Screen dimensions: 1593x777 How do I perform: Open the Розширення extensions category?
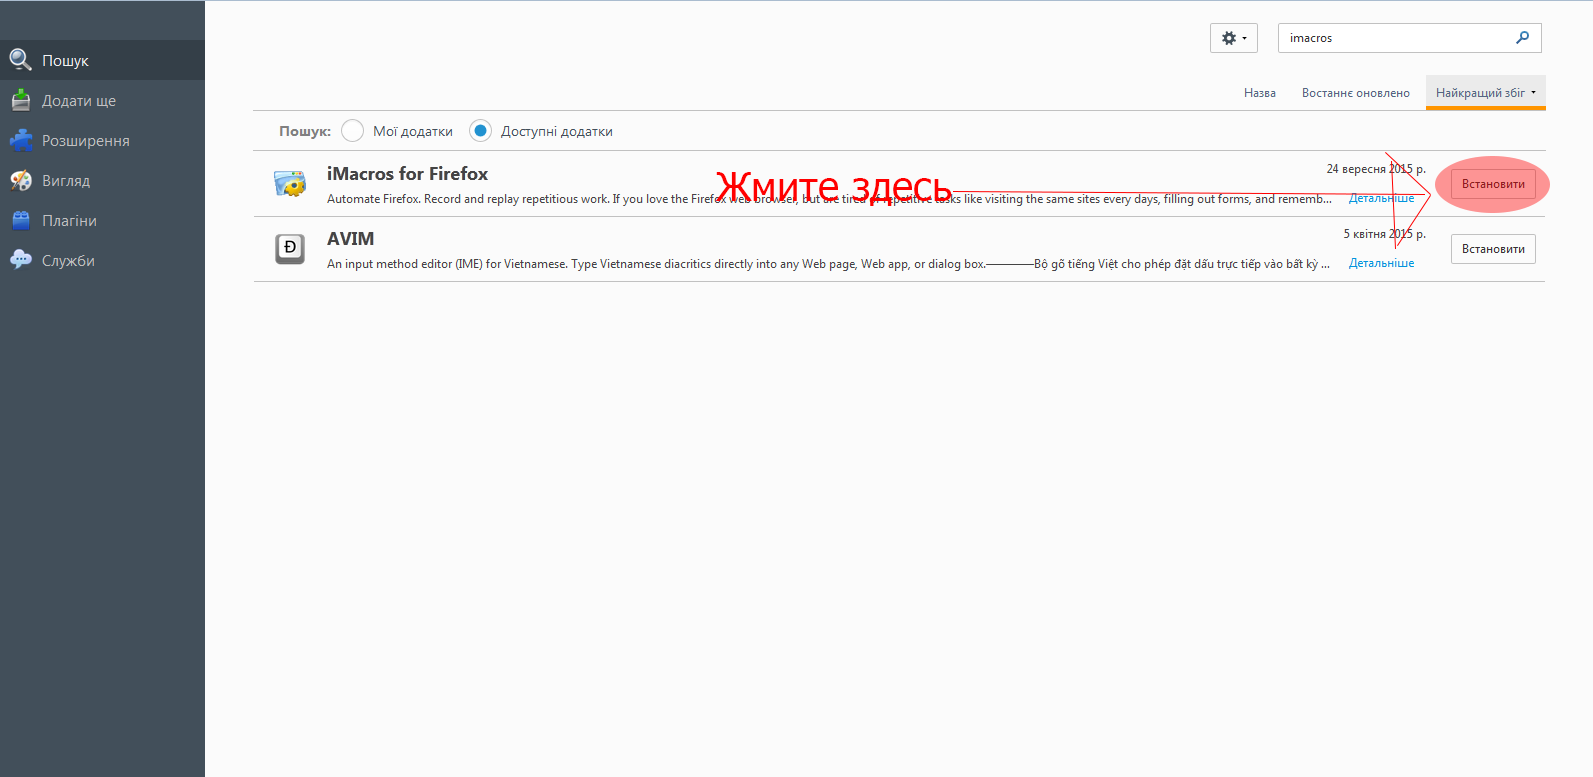[102, 140]
